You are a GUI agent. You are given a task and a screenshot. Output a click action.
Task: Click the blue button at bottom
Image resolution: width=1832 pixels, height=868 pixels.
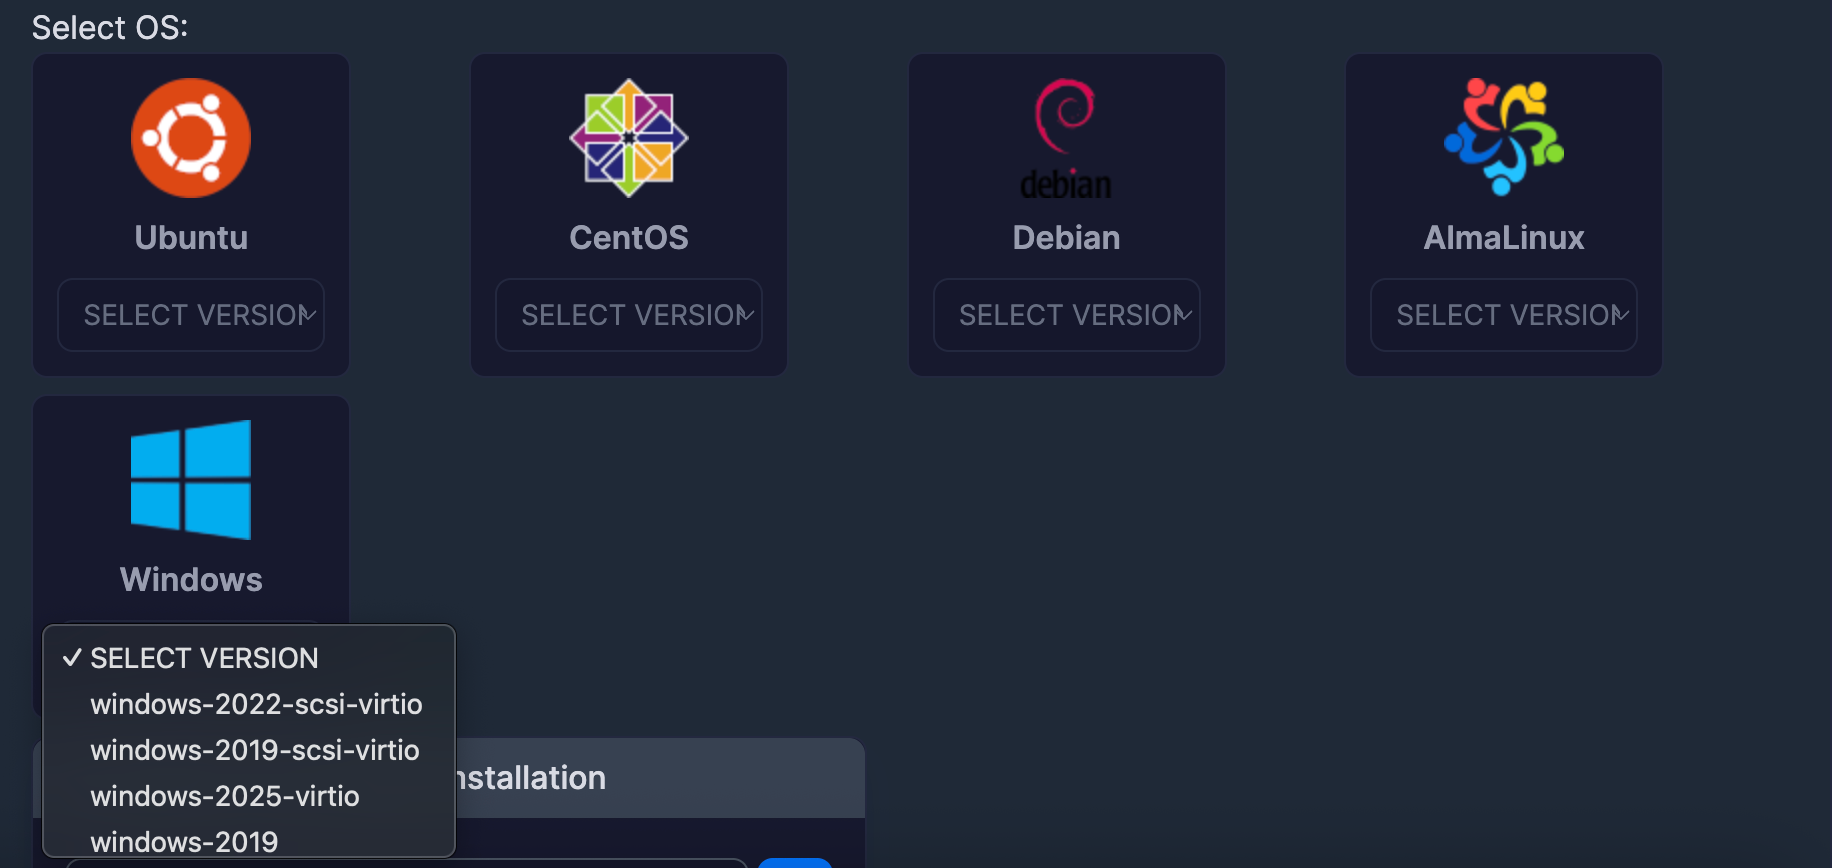pyautogui.click(x=795, y=863)
